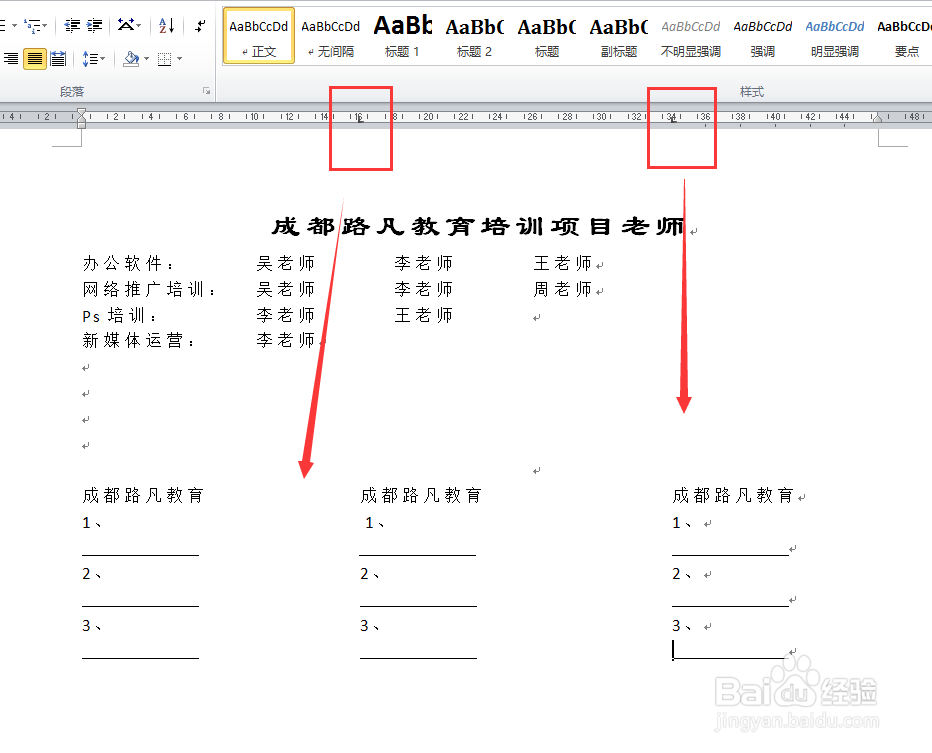Open the Borders dropdown arrow
The image size is (932, 753).
coord(180,59)
